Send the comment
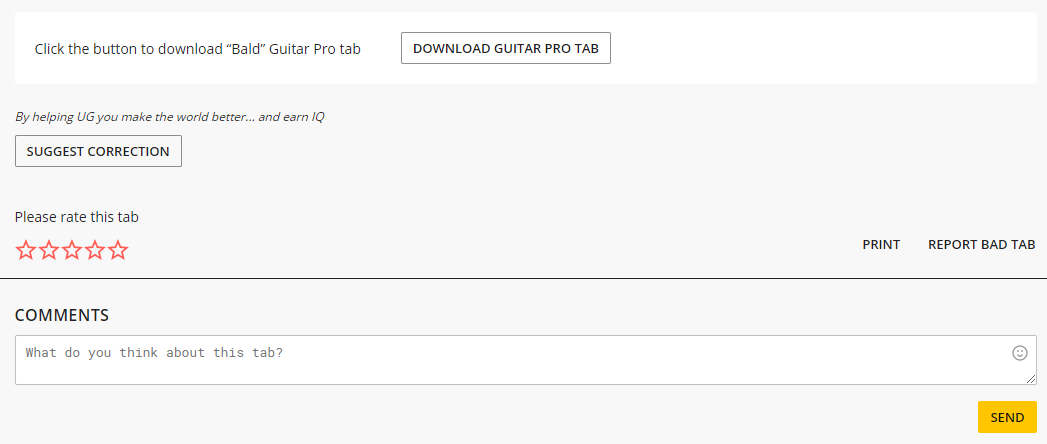This screenshot has width=1047, height=444. (x=1007, y=417)
